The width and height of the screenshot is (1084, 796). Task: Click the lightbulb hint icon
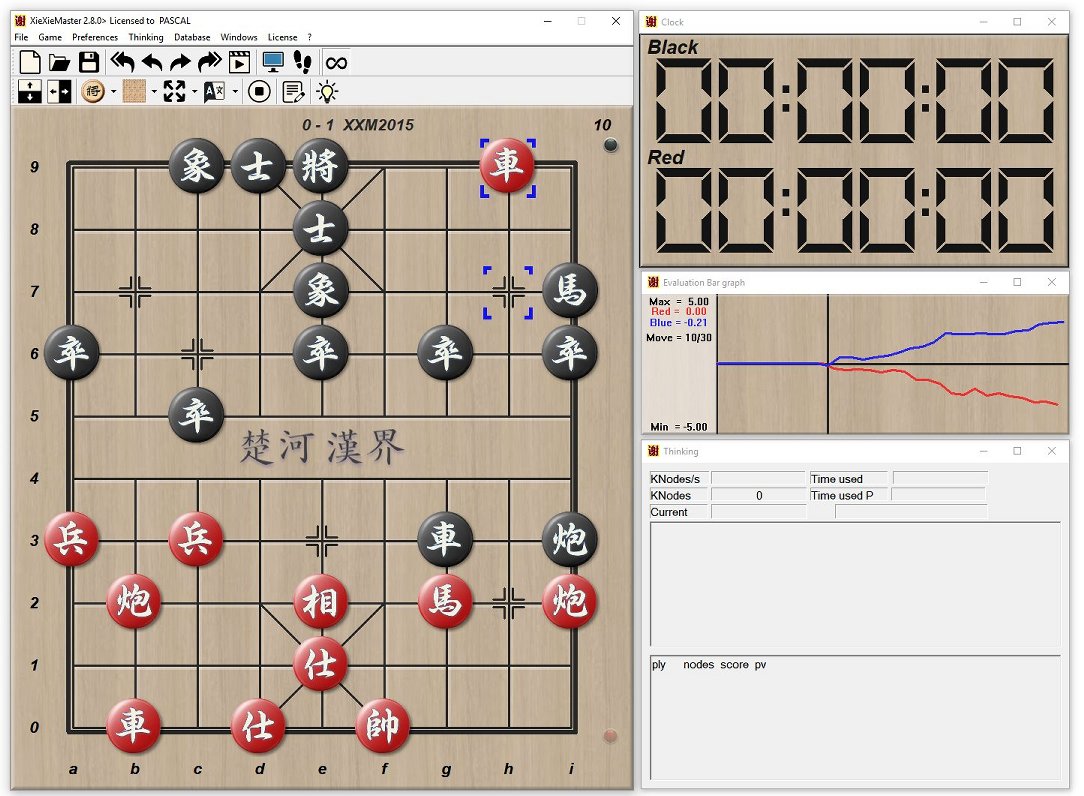pyautogui.click(x=327, y=92)
